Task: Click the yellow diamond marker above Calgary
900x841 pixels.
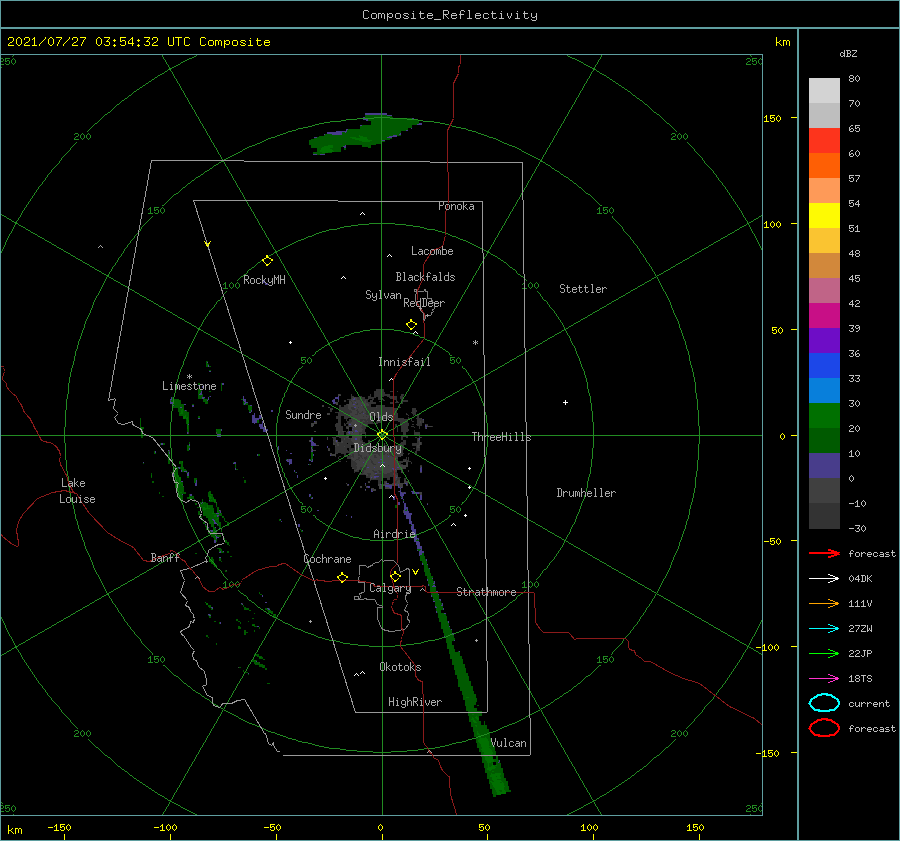Action: point(395,576)
